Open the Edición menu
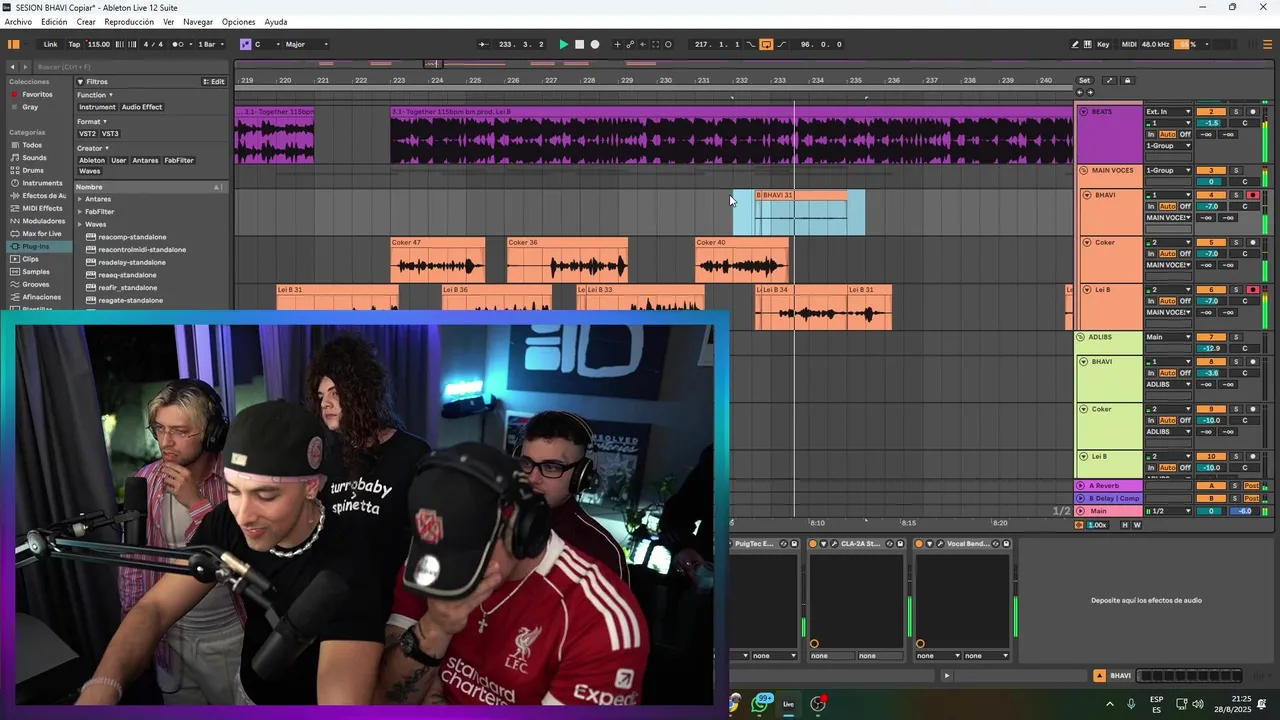 tap(54, 21)
